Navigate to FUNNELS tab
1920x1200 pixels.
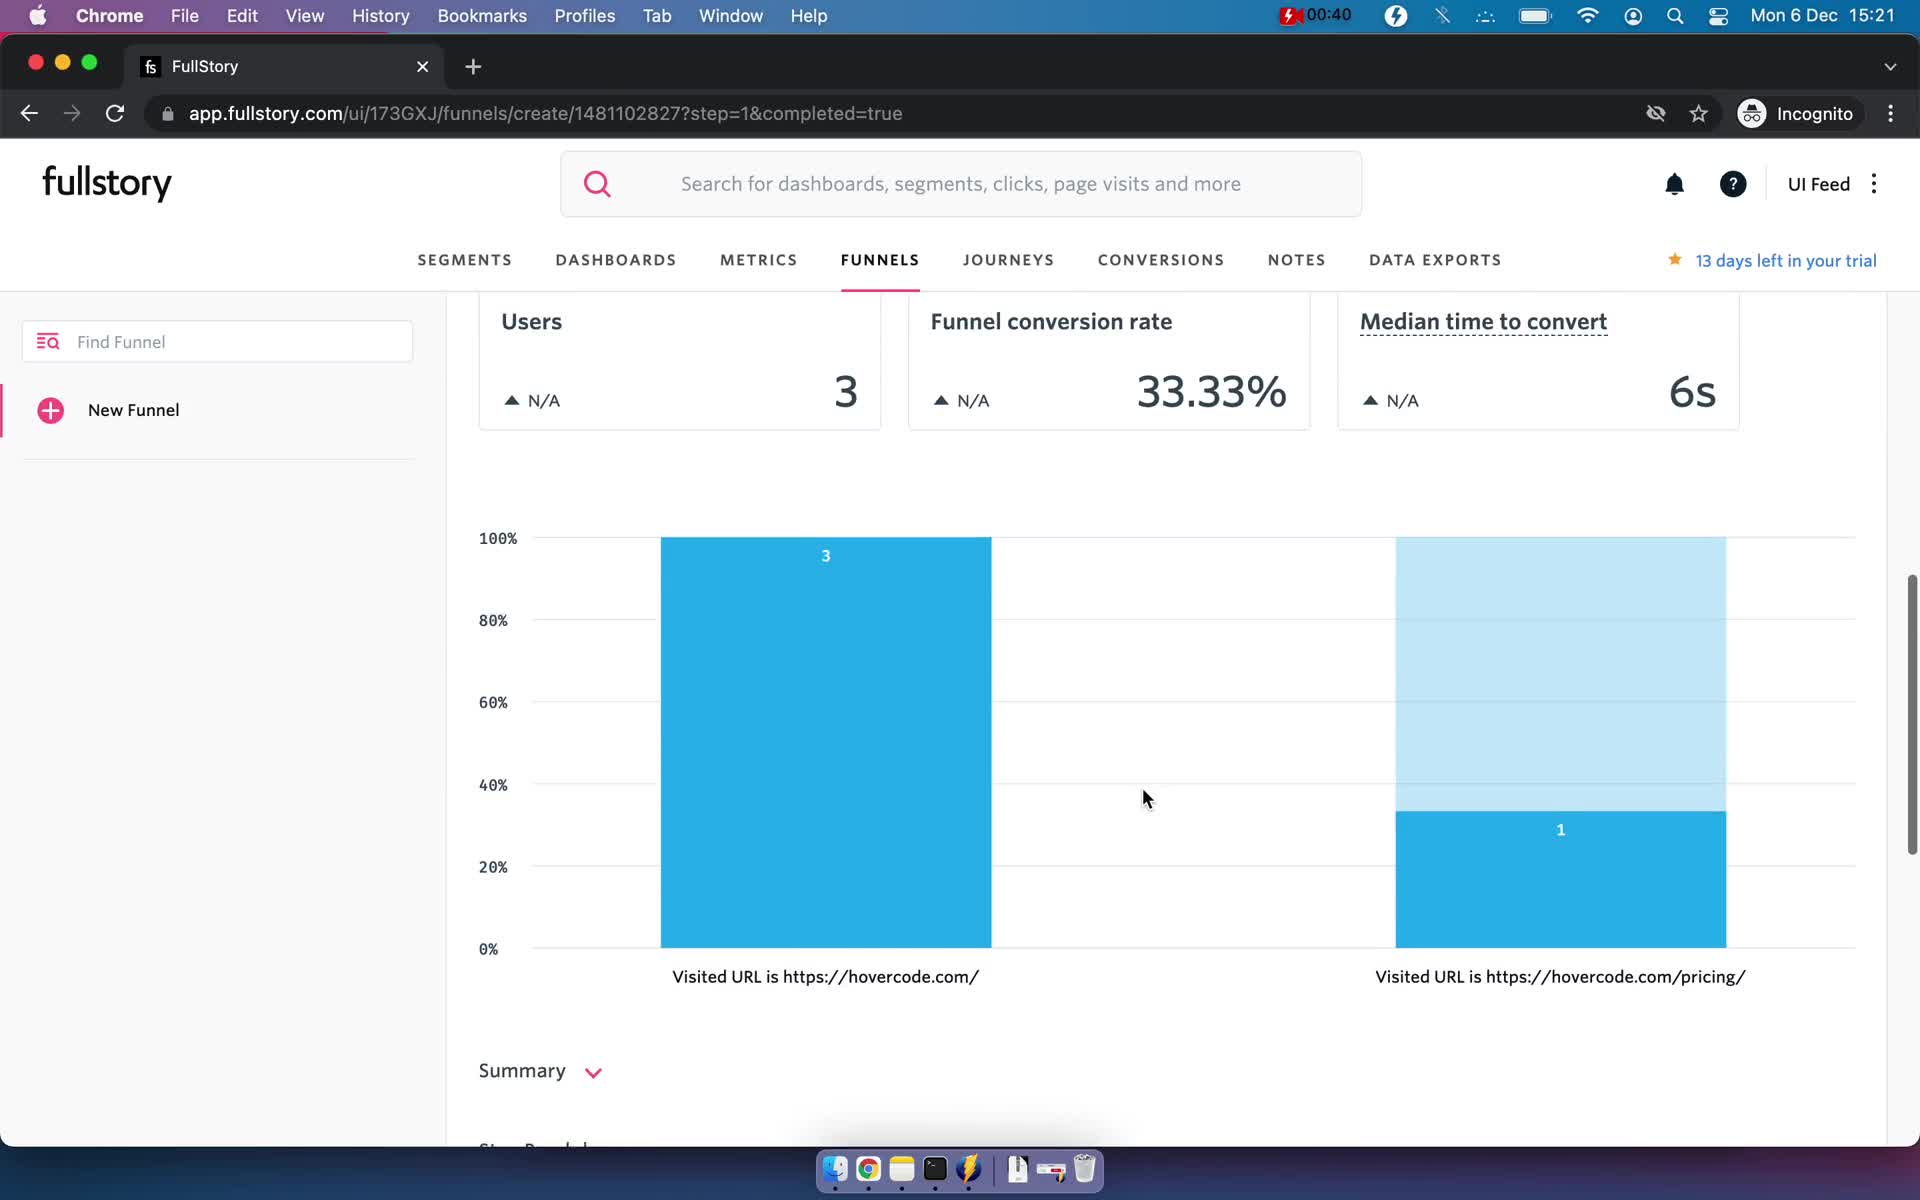[x=879, y=260]
